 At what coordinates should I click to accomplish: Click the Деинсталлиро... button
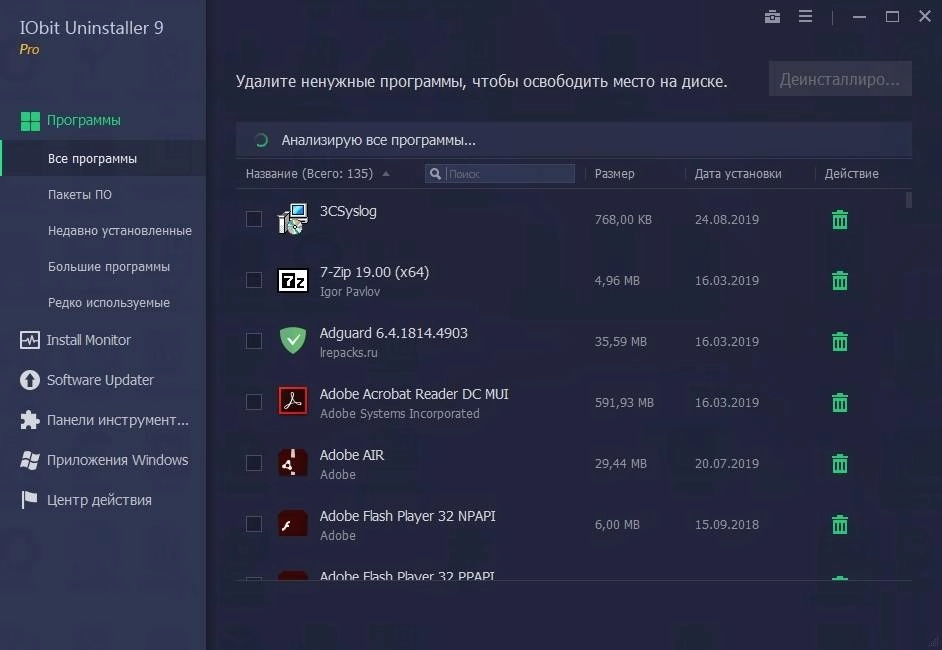click(840, 79)
